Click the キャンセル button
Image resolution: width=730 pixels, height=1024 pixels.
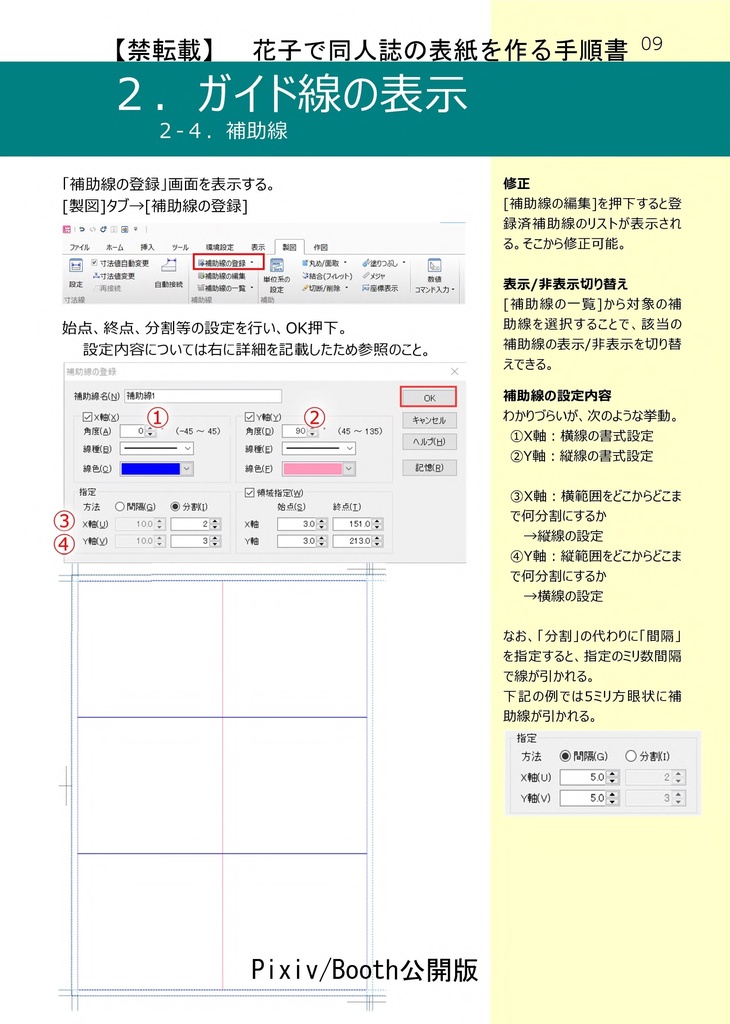(429, 420)
